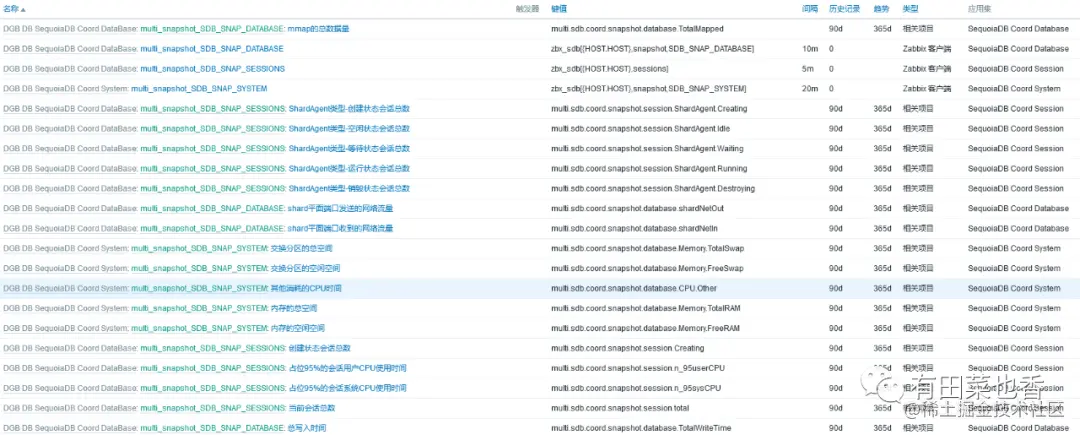Image resolution: width=1080 pixels, height=435 pixels.
Task: Sort the list by 名称 column header
Action: [x=14, y=9]
